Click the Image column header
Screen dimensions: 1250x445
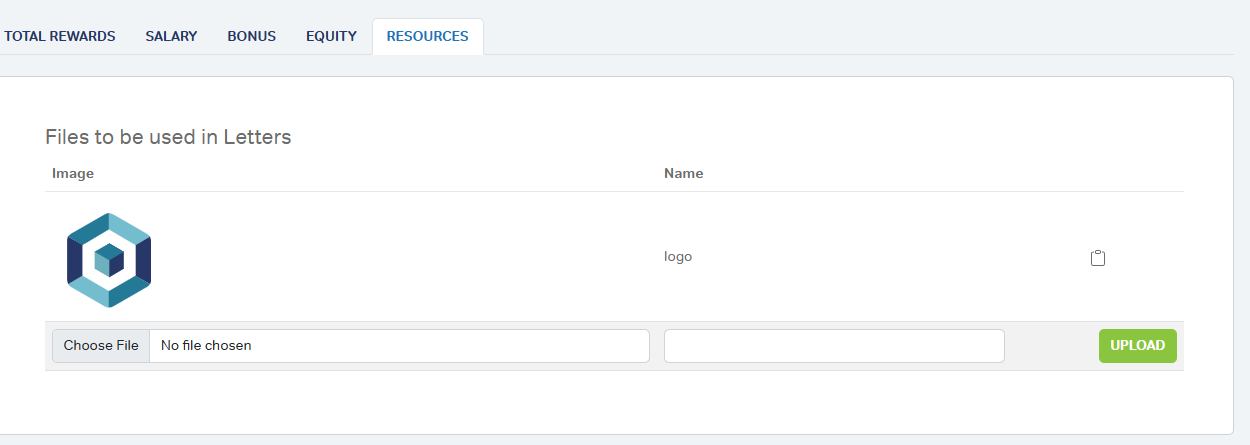coord(73,173)
